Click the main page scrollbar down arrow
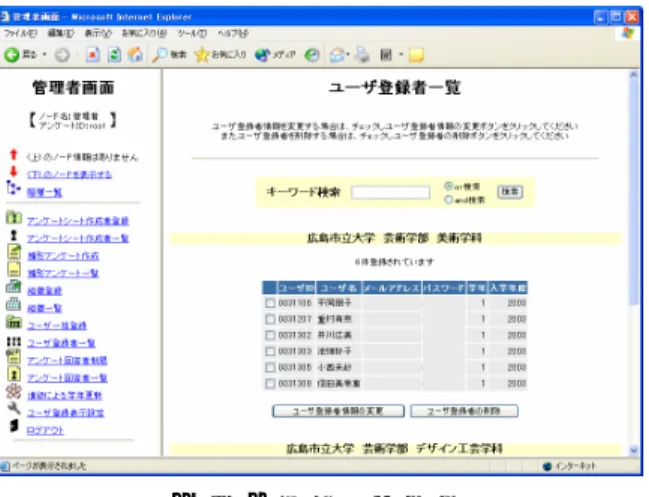649x497 pixels. tap(633, 451)
